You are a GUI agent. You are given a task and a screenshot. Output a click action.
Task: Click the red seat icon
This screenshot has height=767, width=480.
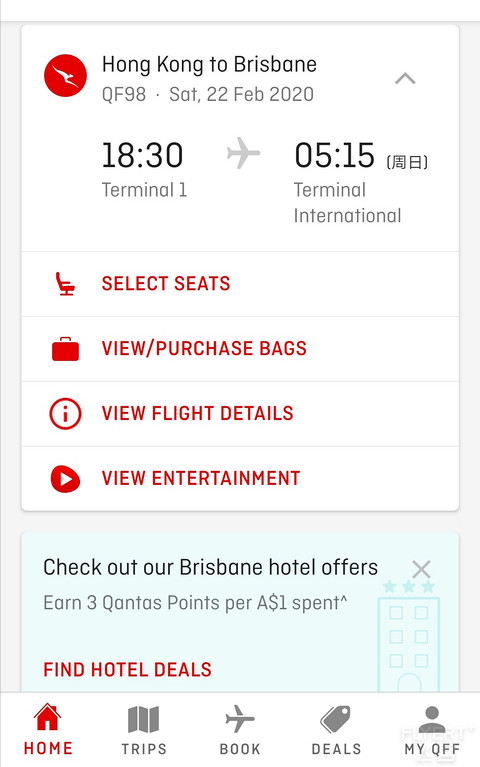click(x=65, y=284)
